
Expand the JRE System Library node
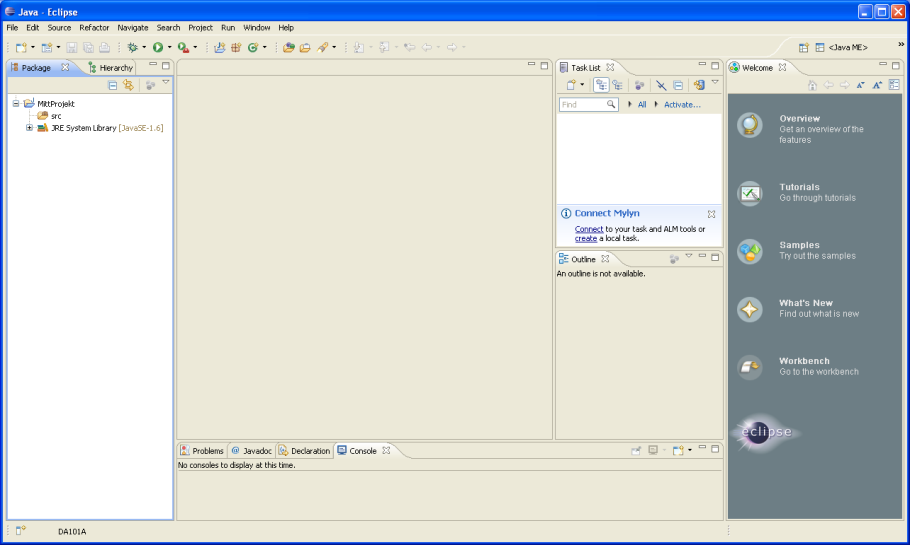[x=29, y=128]
